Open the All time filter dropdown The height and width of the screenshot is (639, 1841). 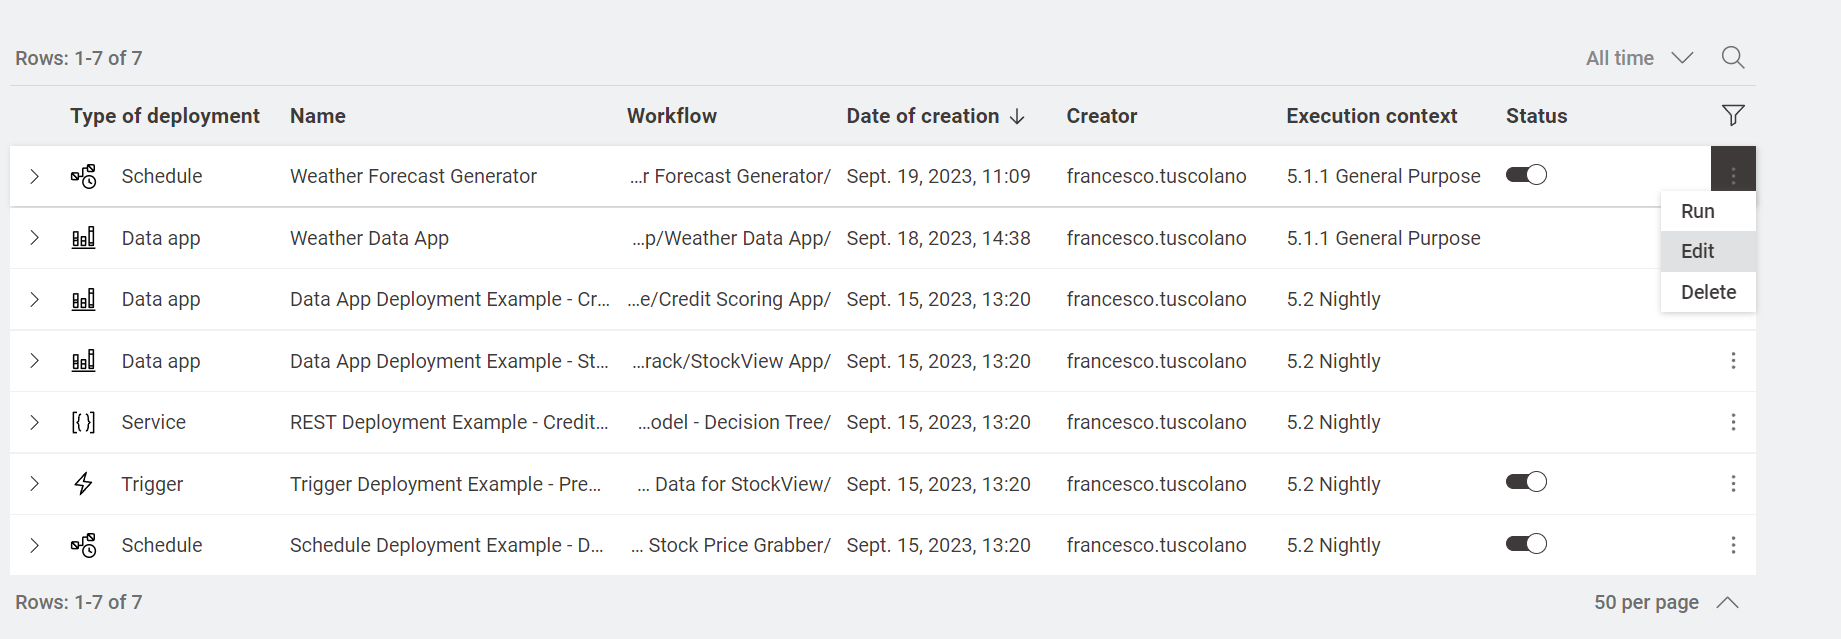pyautogui.click(x=1639, y=58)
